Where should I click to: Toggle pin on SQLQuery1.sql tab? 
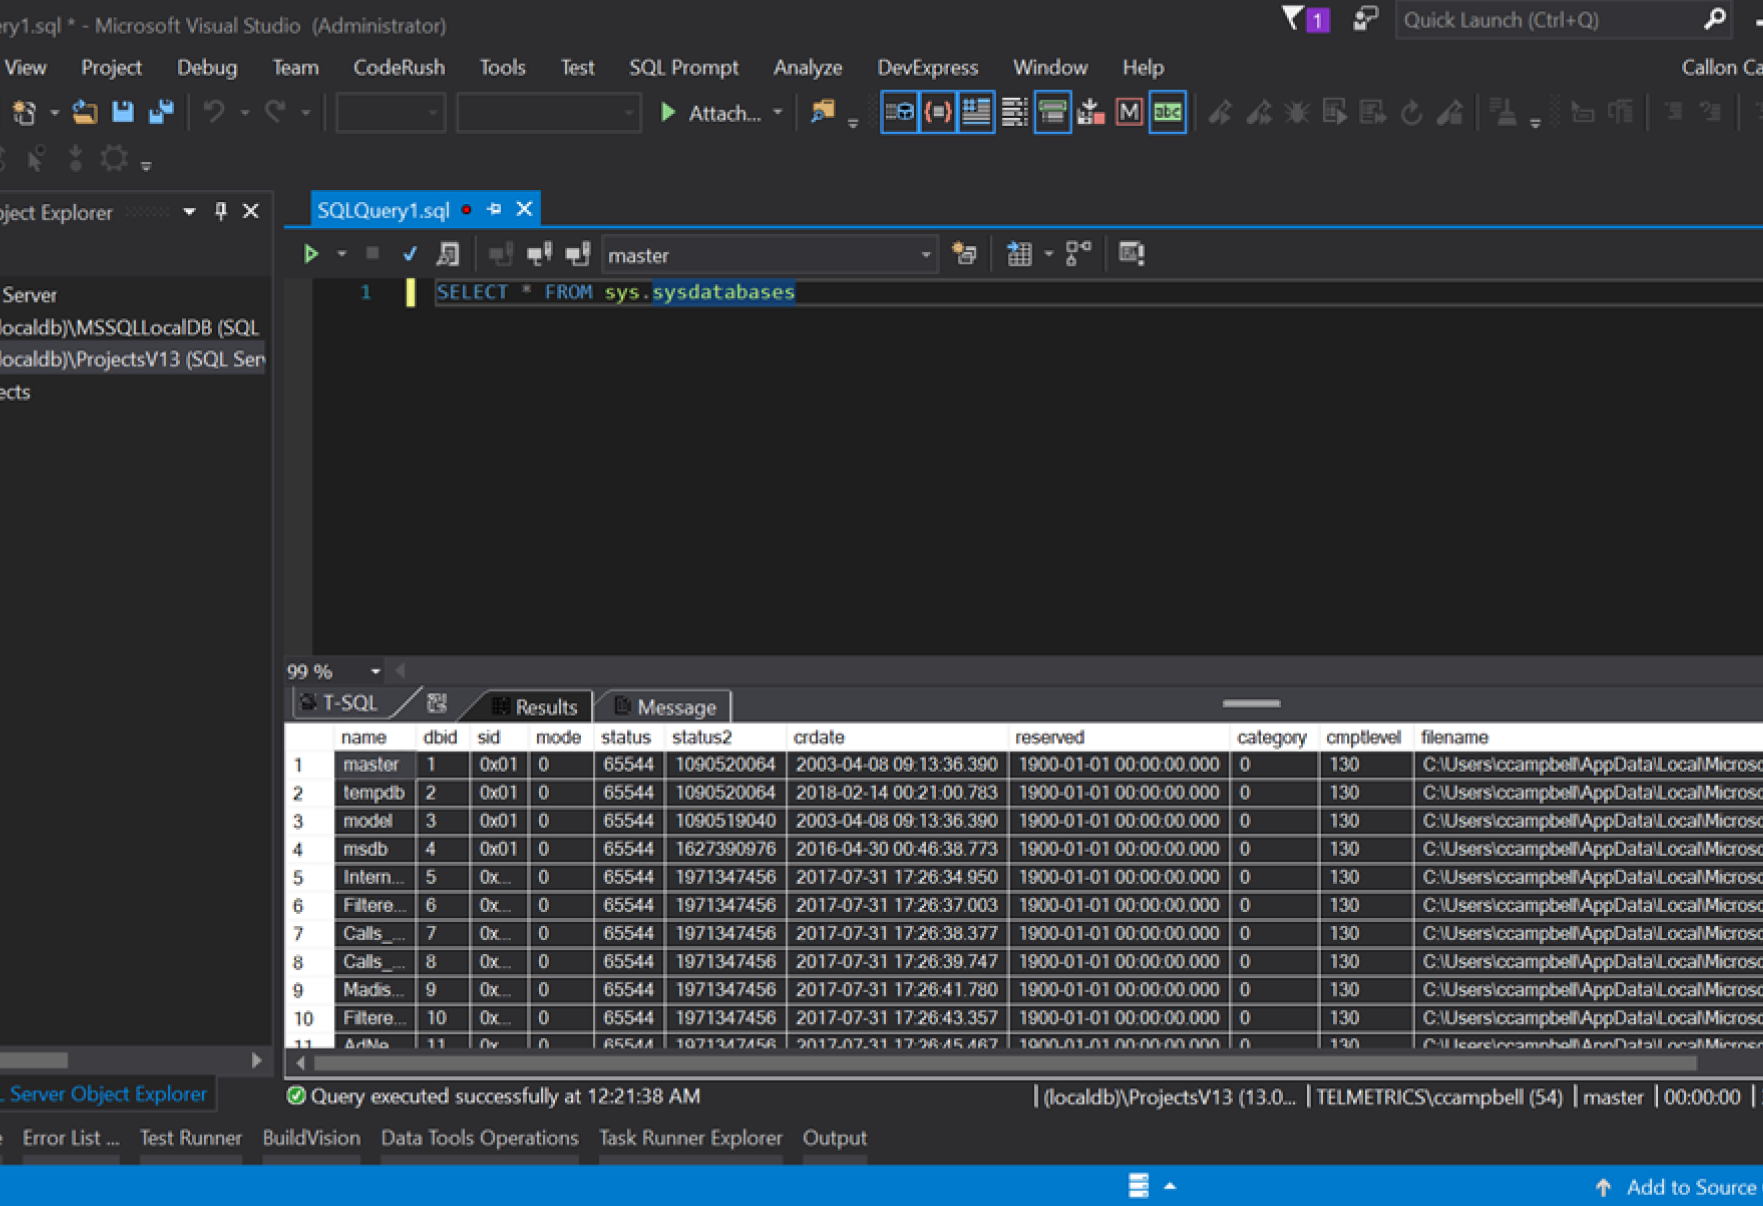pos(494,209)
